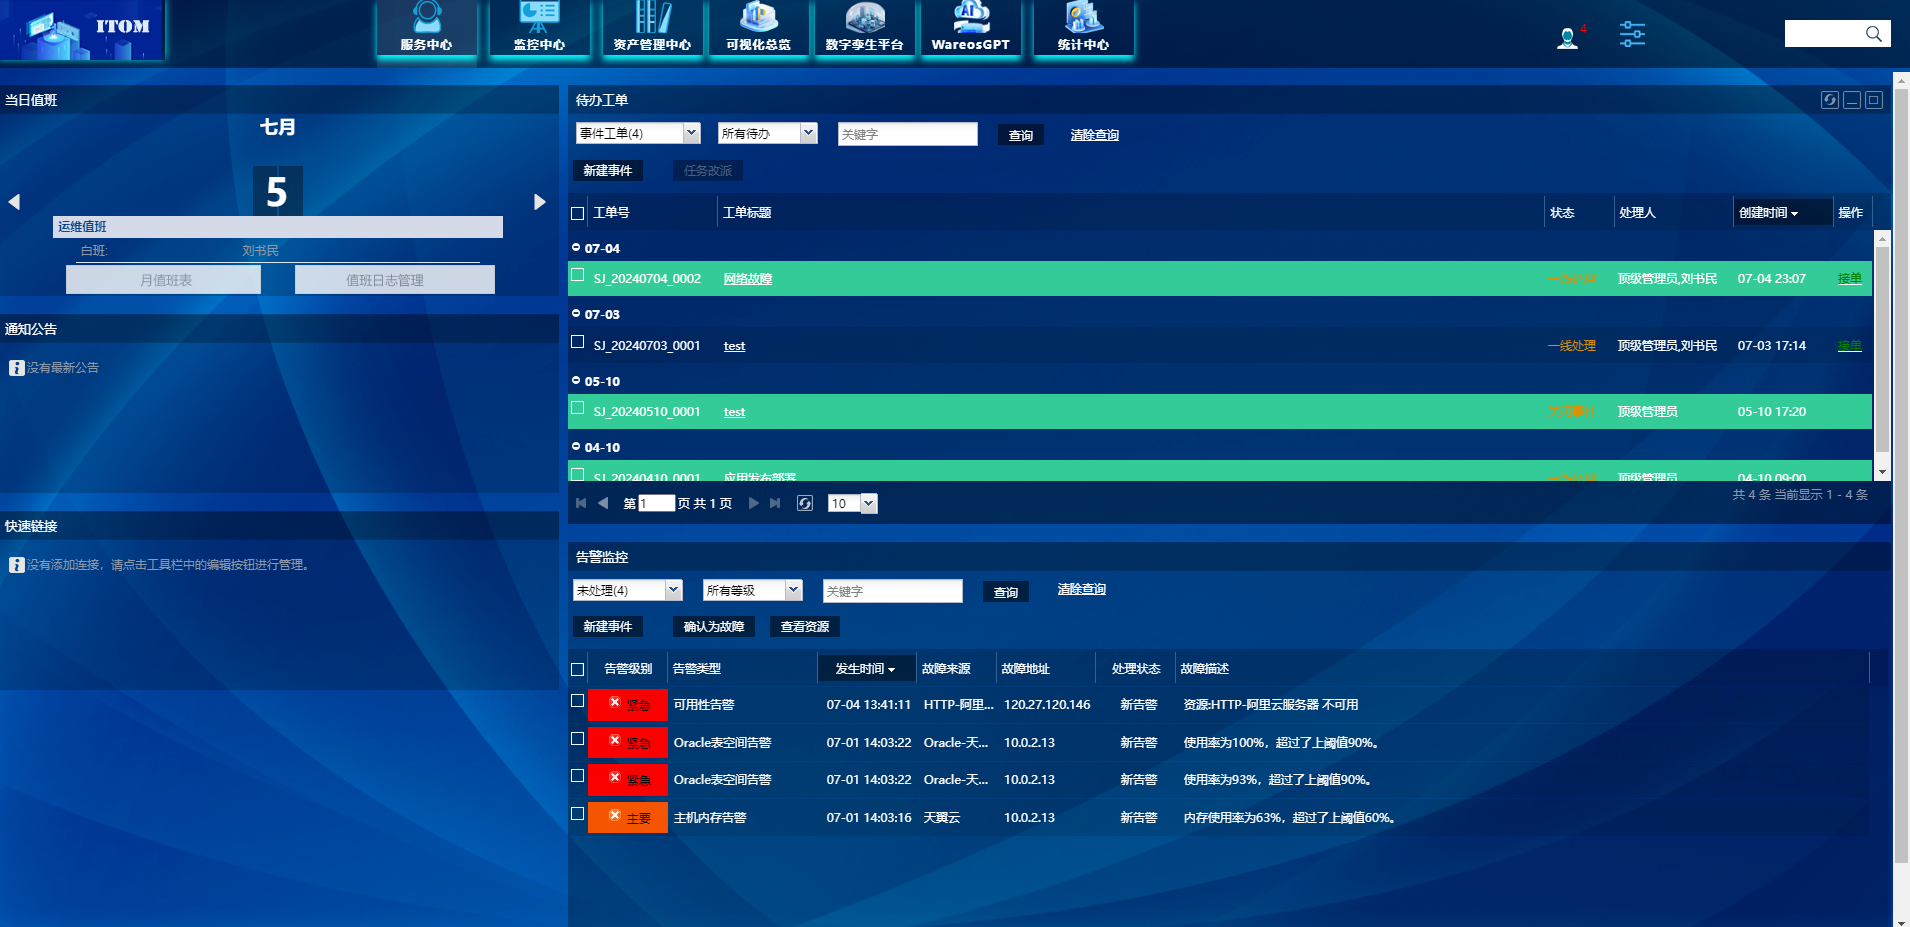Open the 服务中心 navigation icon
The image size is (1910, 927).
427,28
